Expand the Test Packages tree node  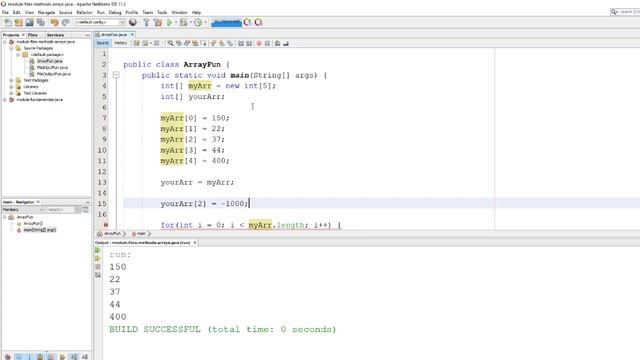tap(11, 80)
